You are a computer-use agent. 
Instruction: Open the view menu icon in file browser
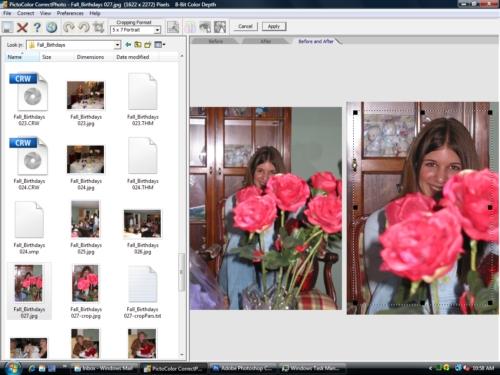(x=160, y=44)
